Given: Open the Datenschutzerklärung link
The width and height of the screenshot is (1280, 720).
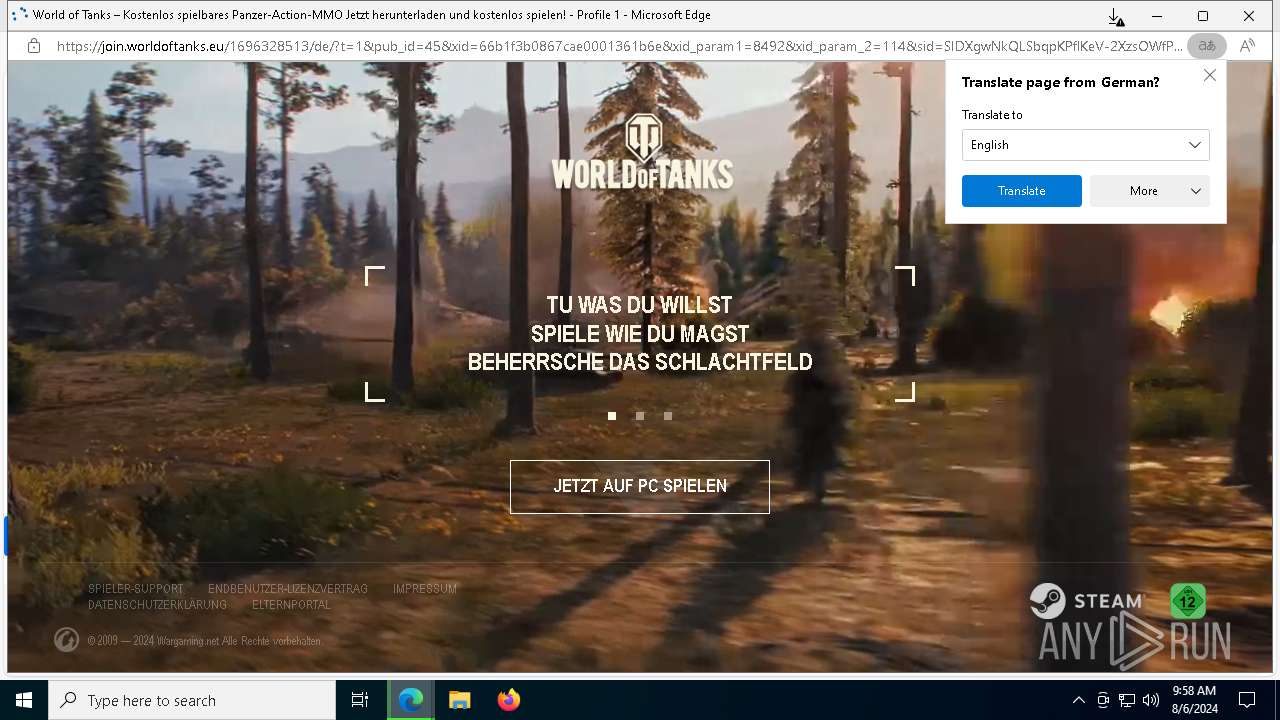Looking at the screenshot, I should [x=157, y=605].
